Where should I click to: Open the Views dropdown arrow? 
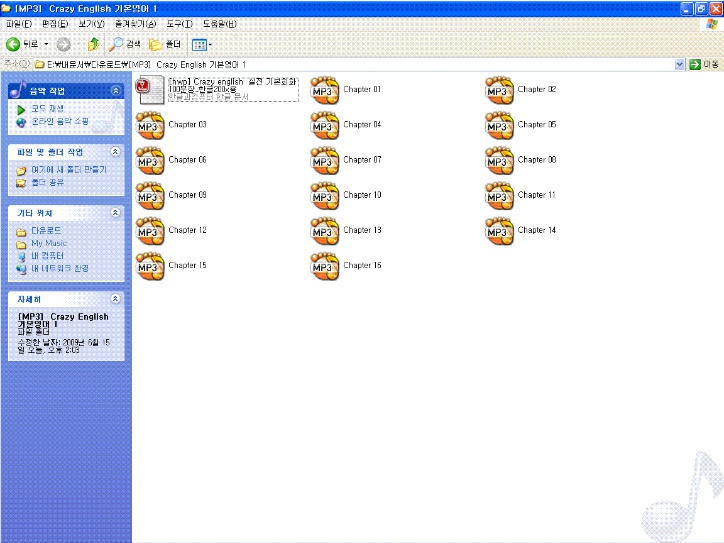(210, 45)
